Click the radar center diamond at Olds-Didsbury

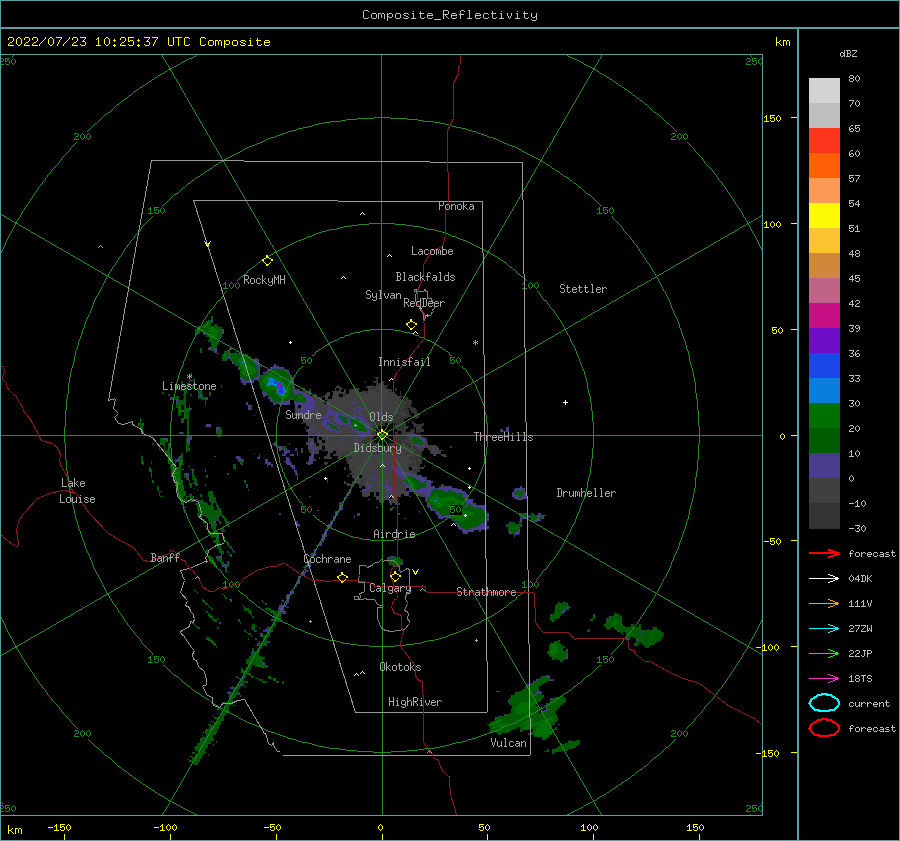click(x=382, y=435)
